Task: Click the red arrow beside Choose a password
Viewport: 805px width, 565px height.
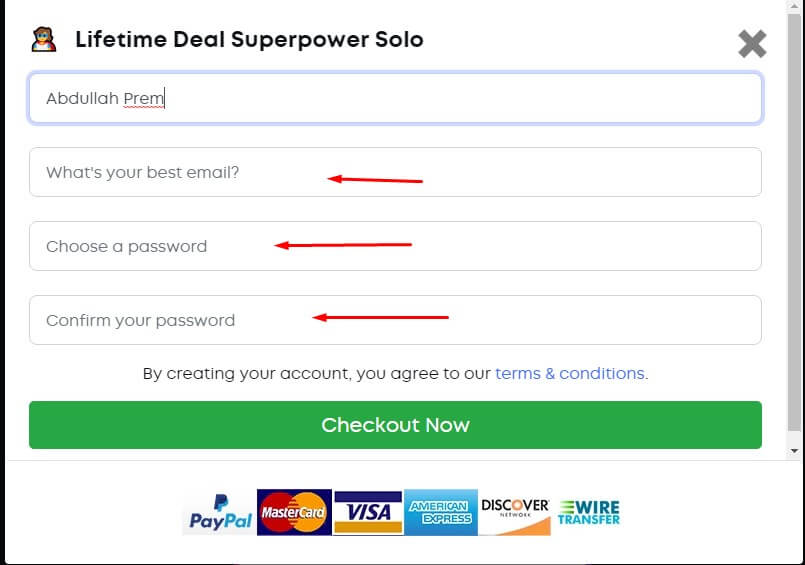Action: 343,245
